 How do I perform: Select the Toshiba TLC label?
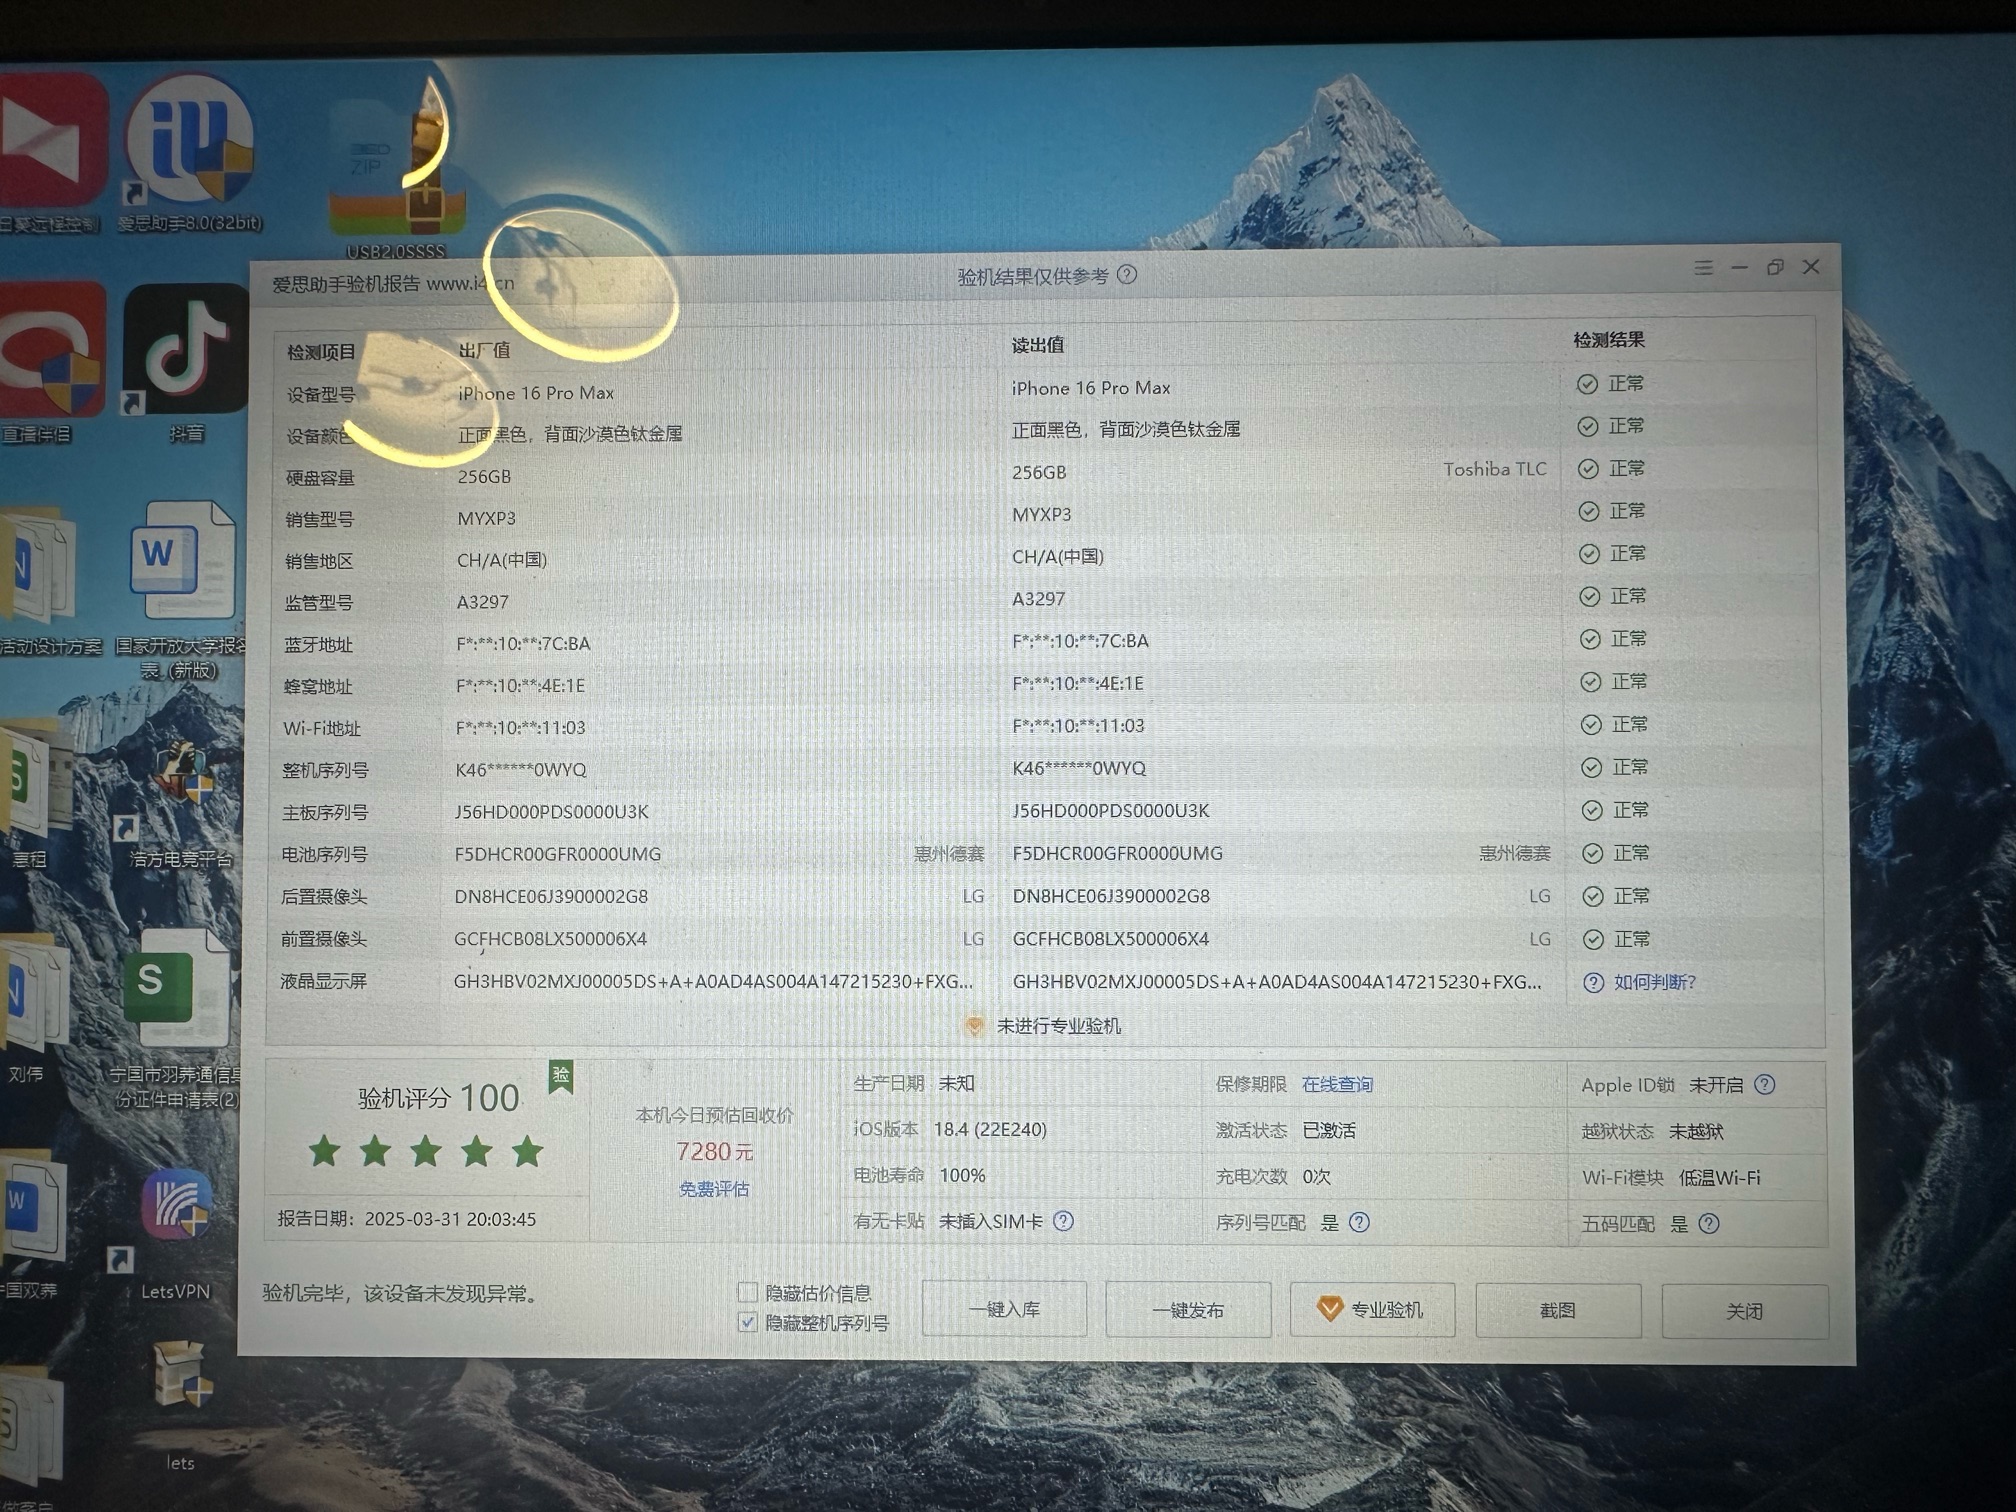(x=1495, y=469)
